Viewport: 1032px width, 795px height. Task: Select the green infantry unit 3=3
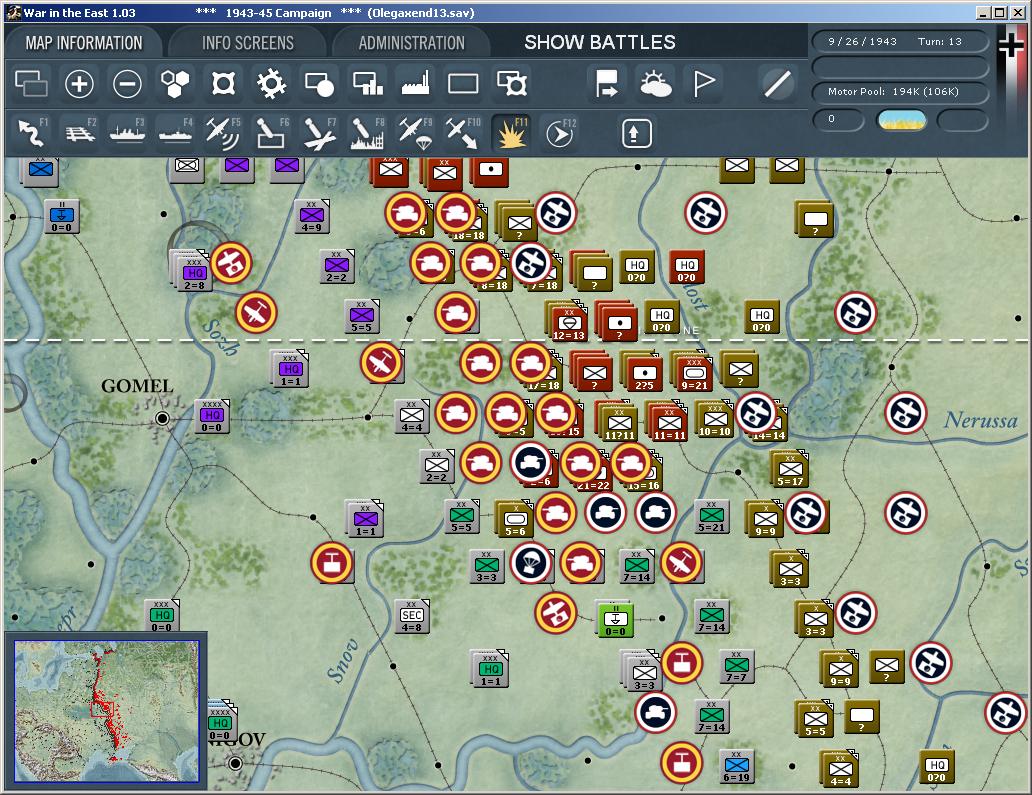click(486, 567)
